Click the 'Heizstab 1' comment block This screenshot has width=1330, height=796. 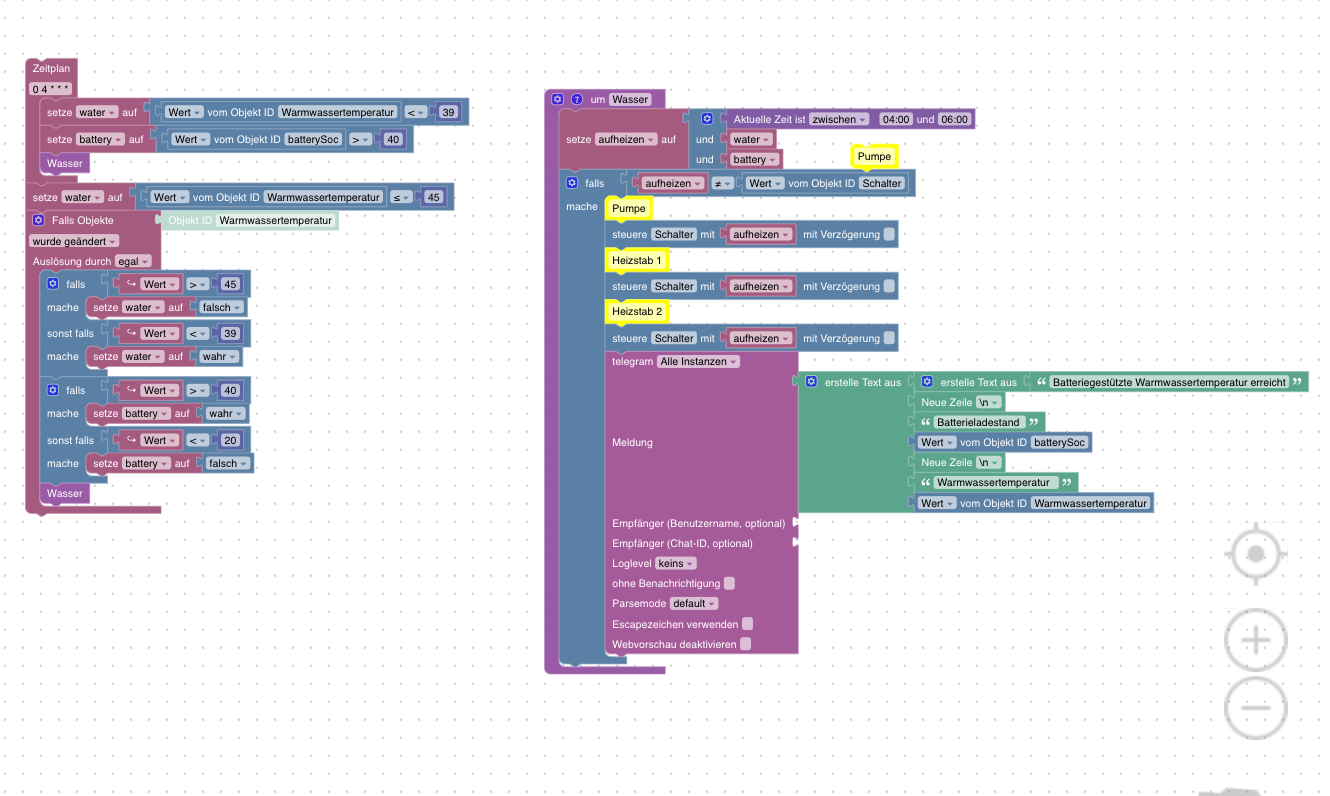pos(637,260)
